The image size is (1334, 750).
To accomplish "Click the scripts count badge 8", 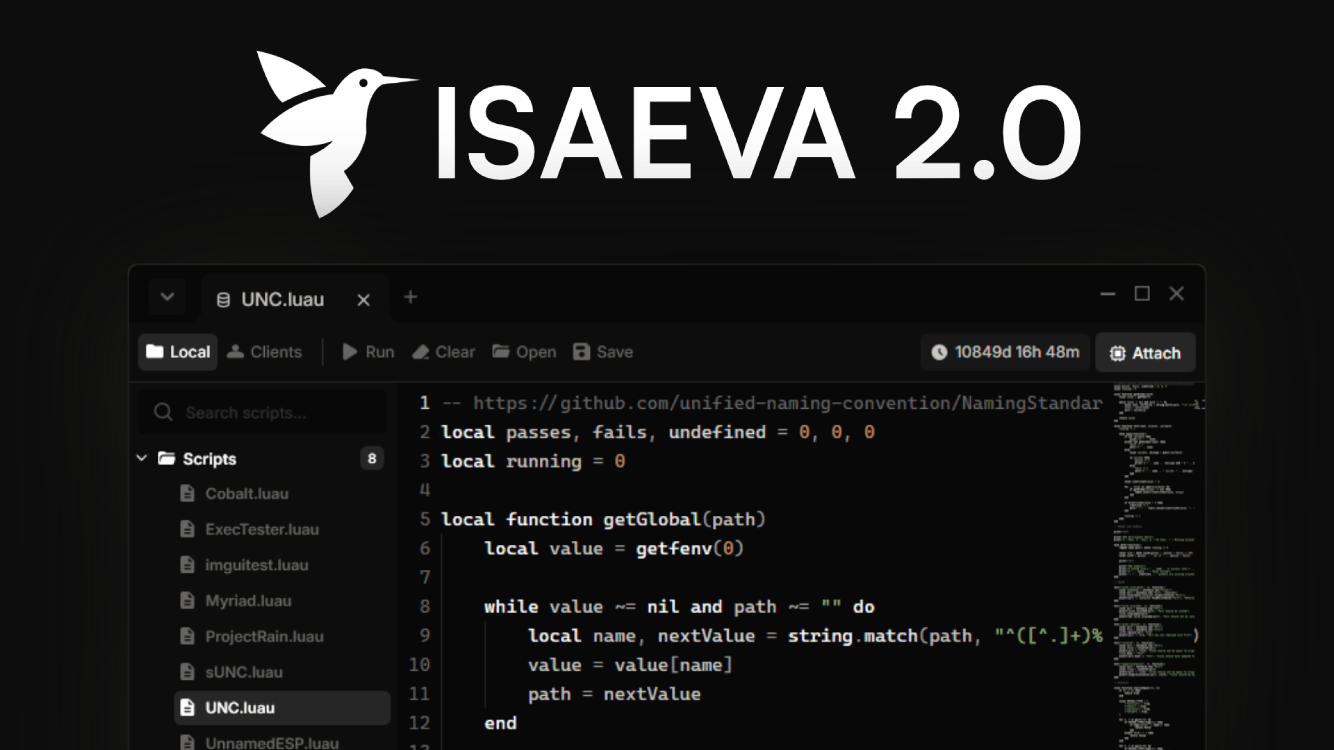I will coord(372,459).
